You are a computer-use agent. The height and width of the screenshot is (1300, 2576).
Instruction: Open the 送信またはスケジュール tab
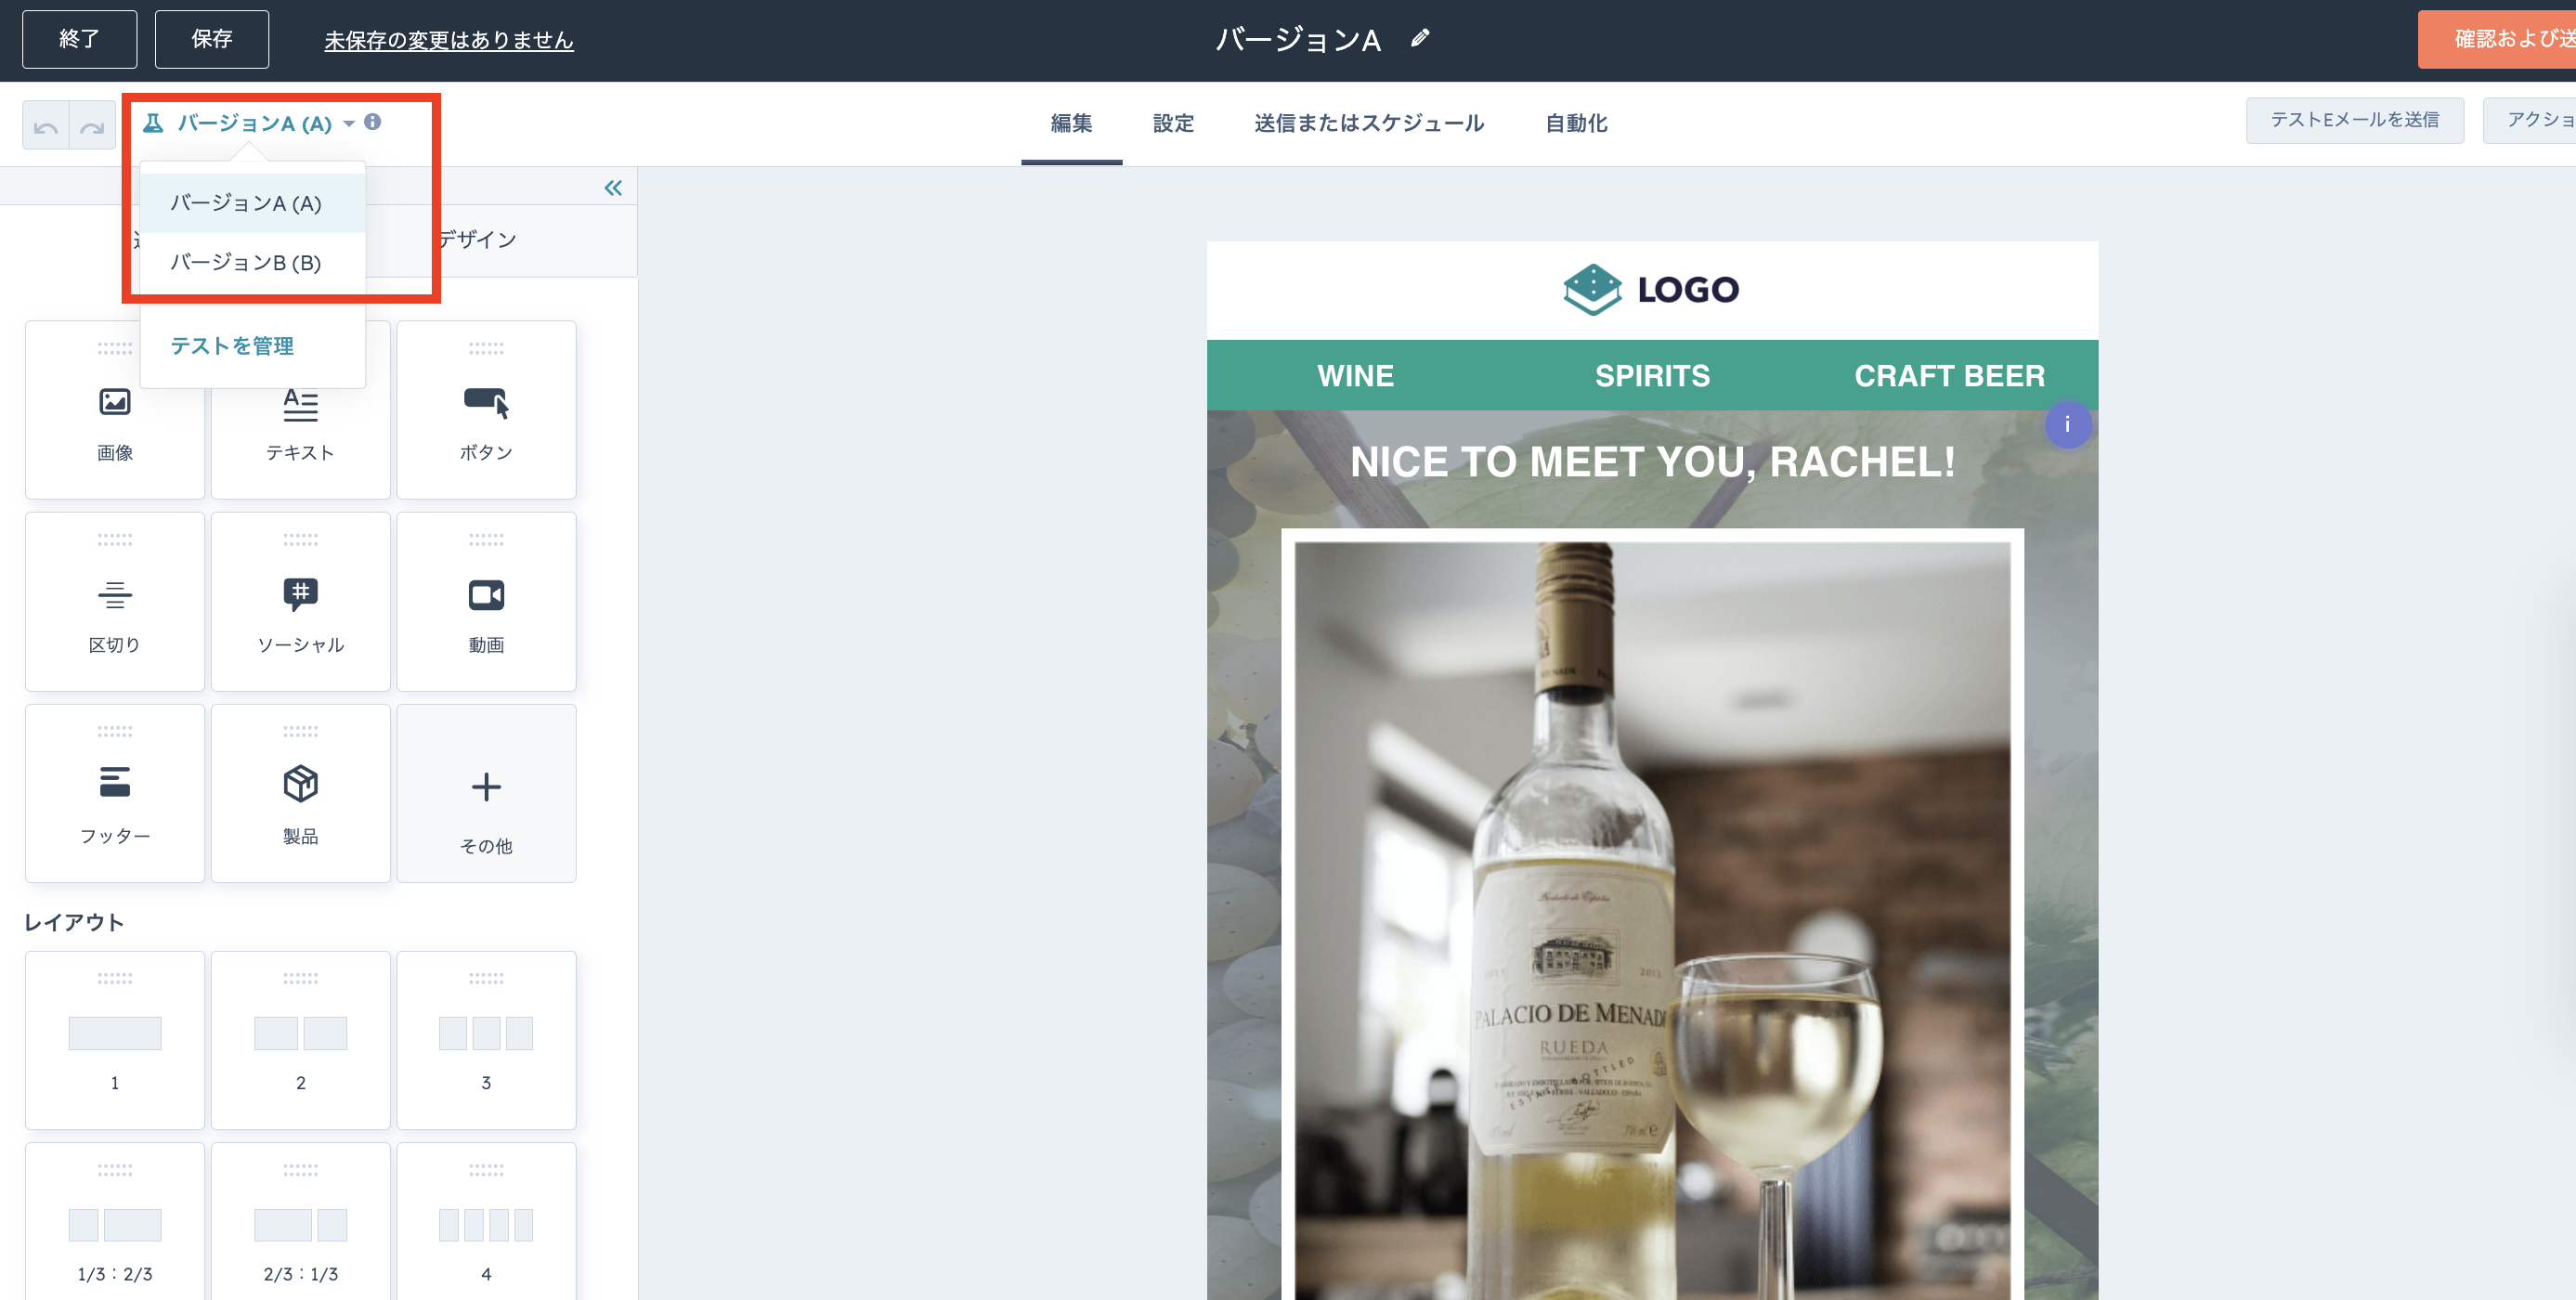[1369, 123]
